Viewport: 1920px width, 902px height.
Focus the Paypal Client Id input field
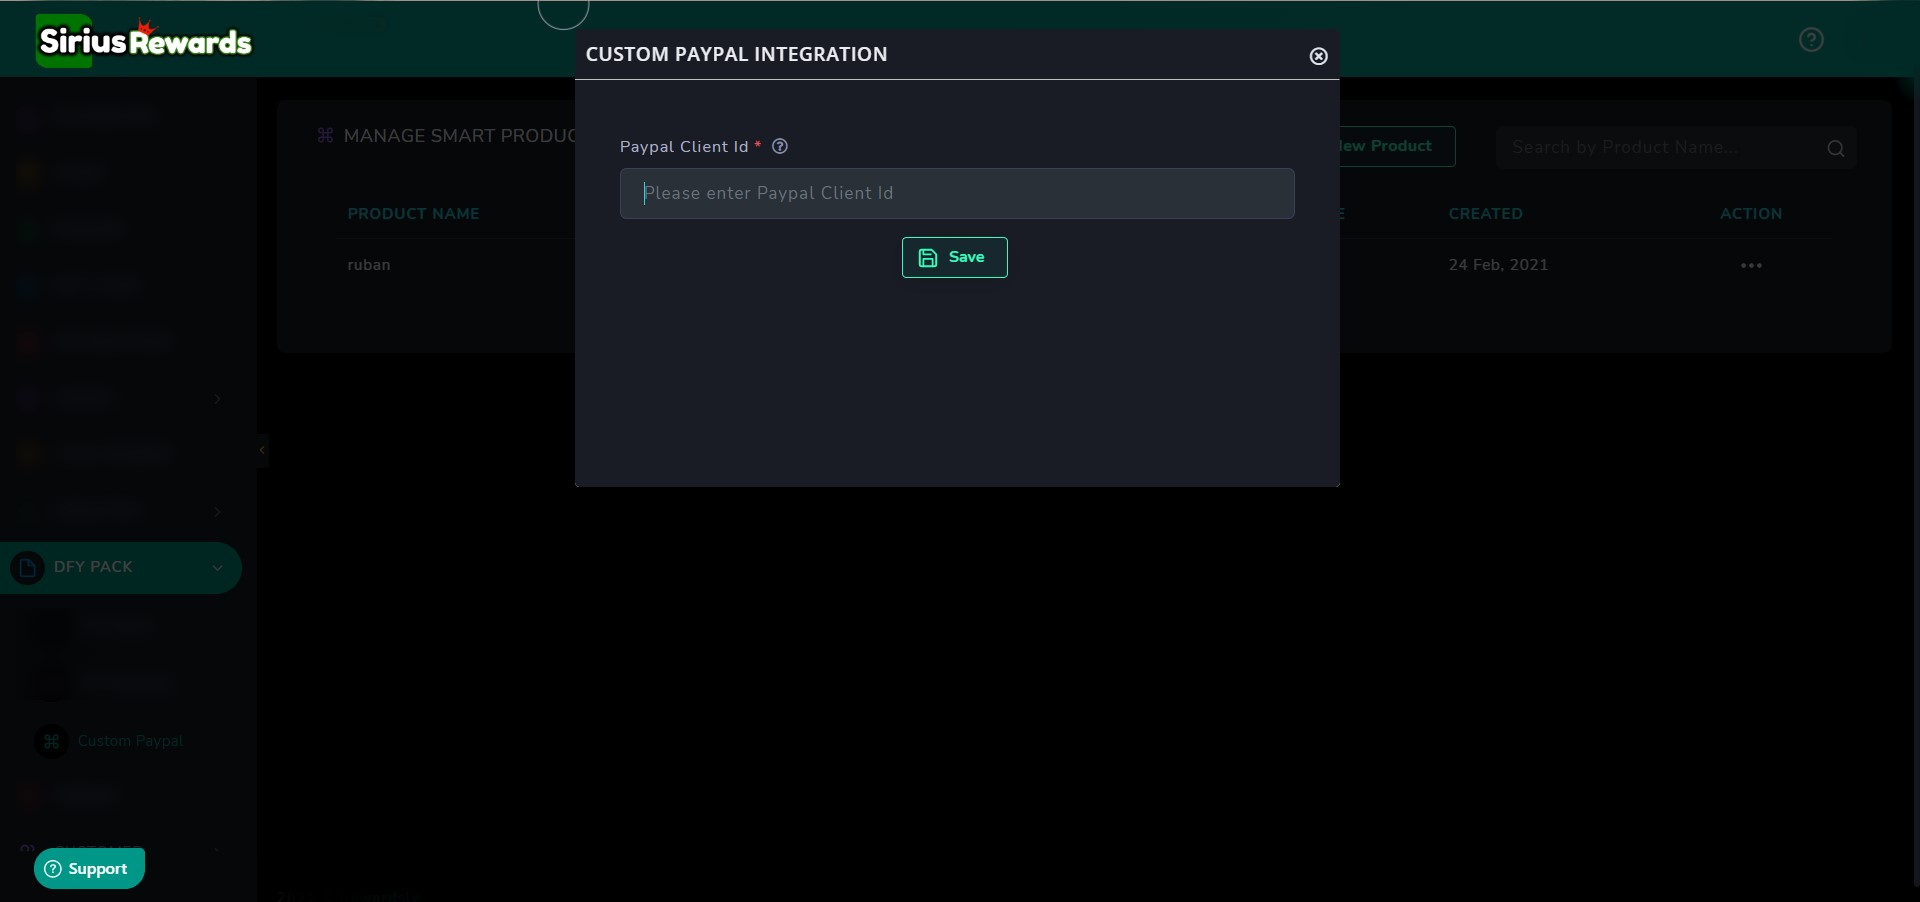(957, 193)
